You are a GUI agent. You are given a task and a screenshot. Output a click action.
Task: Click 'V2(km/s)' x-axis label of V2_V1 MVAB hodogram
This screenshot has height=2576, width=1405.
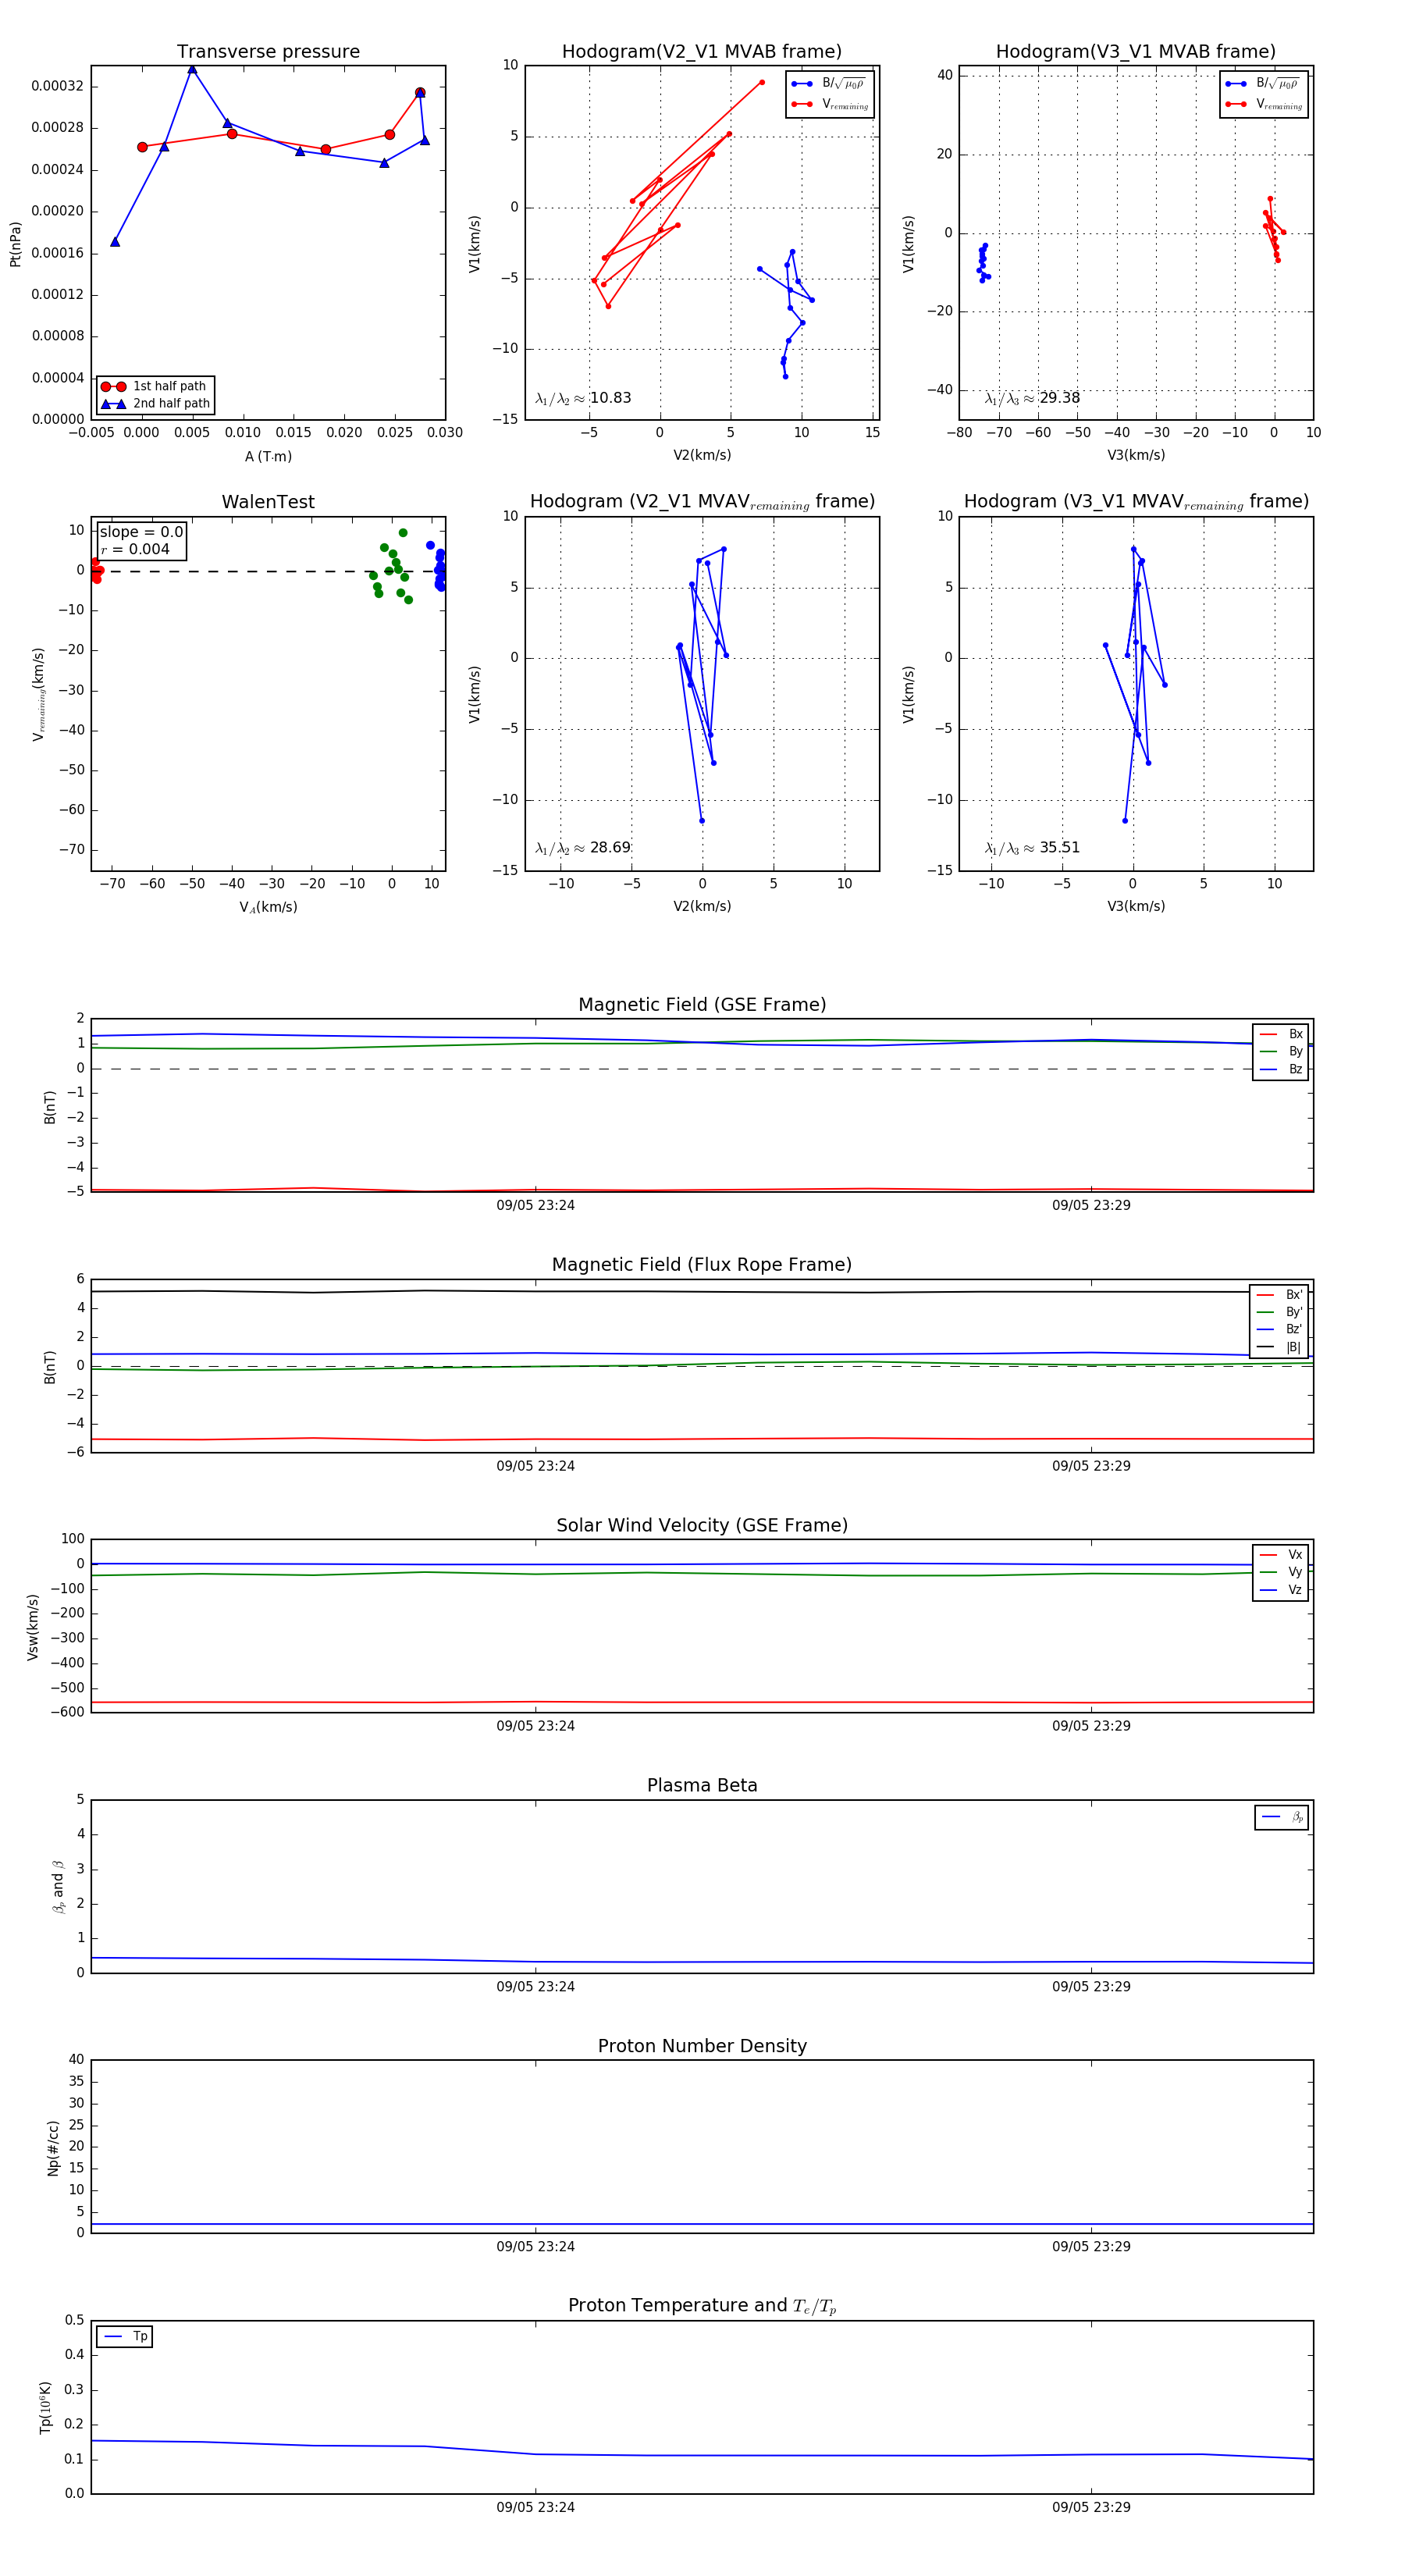(x=702, y=456)
